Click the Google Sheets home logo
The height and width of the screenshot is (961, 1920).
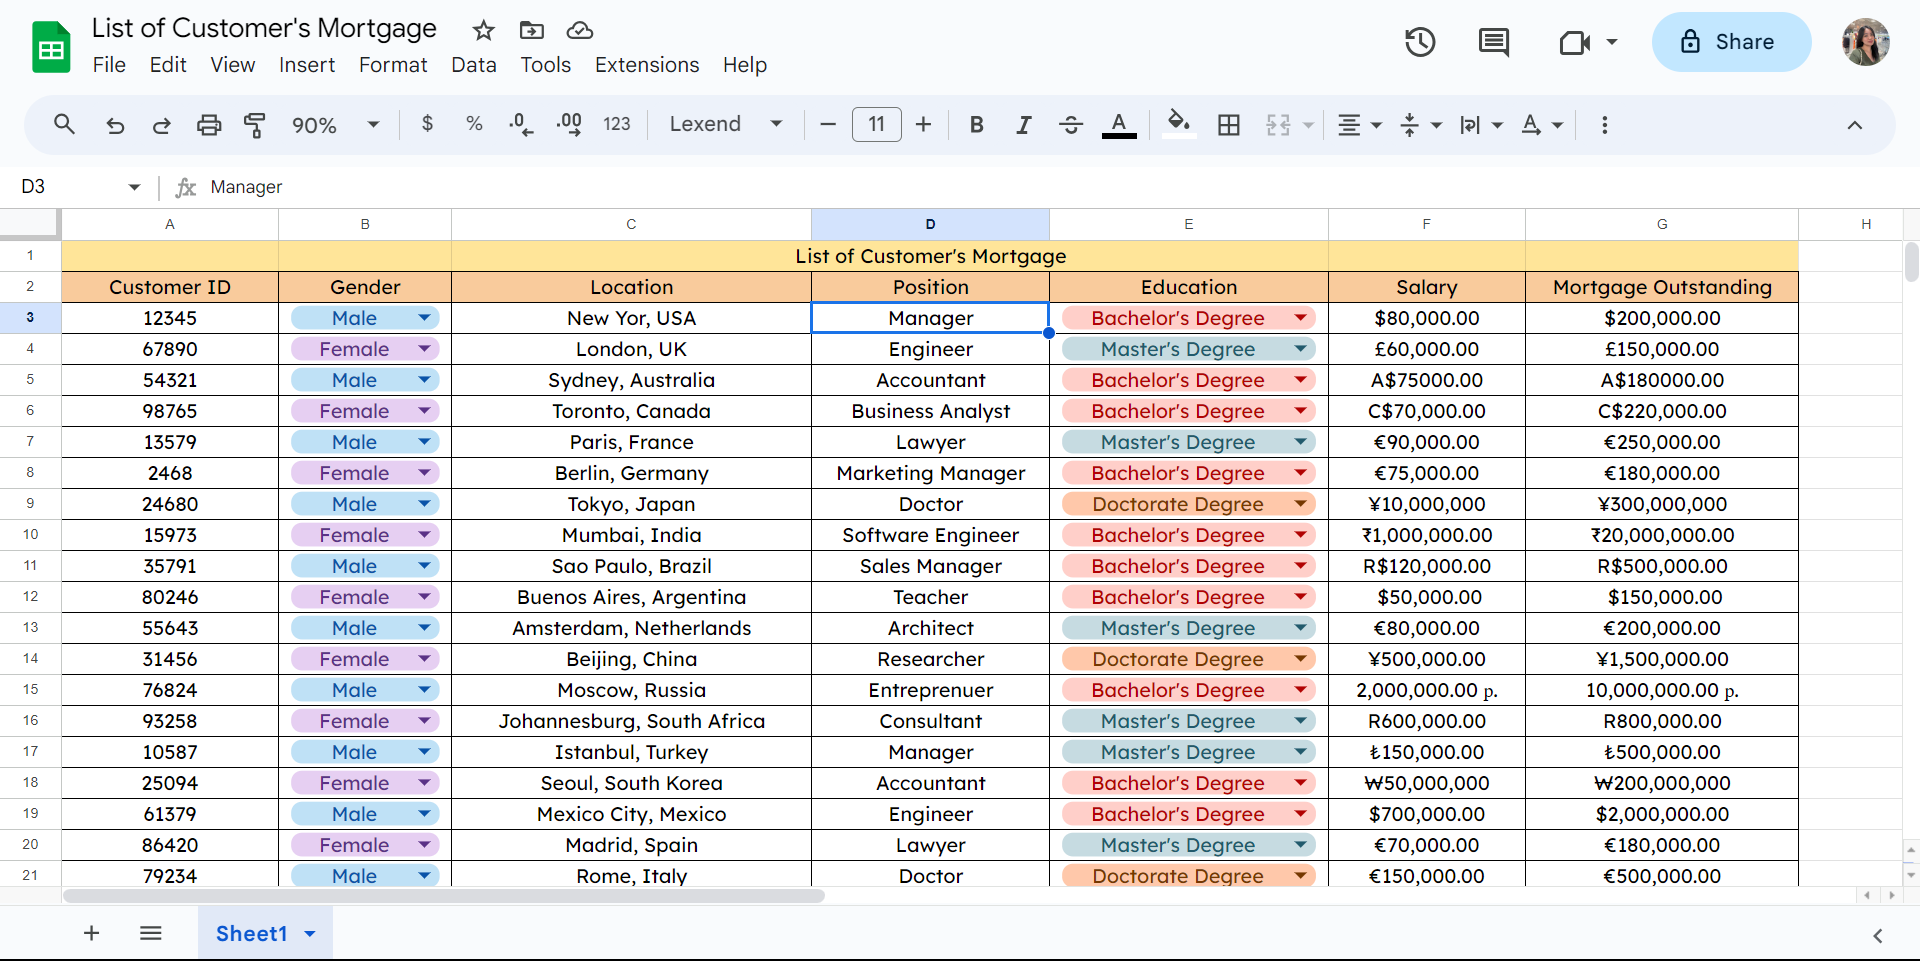point(51,47)
